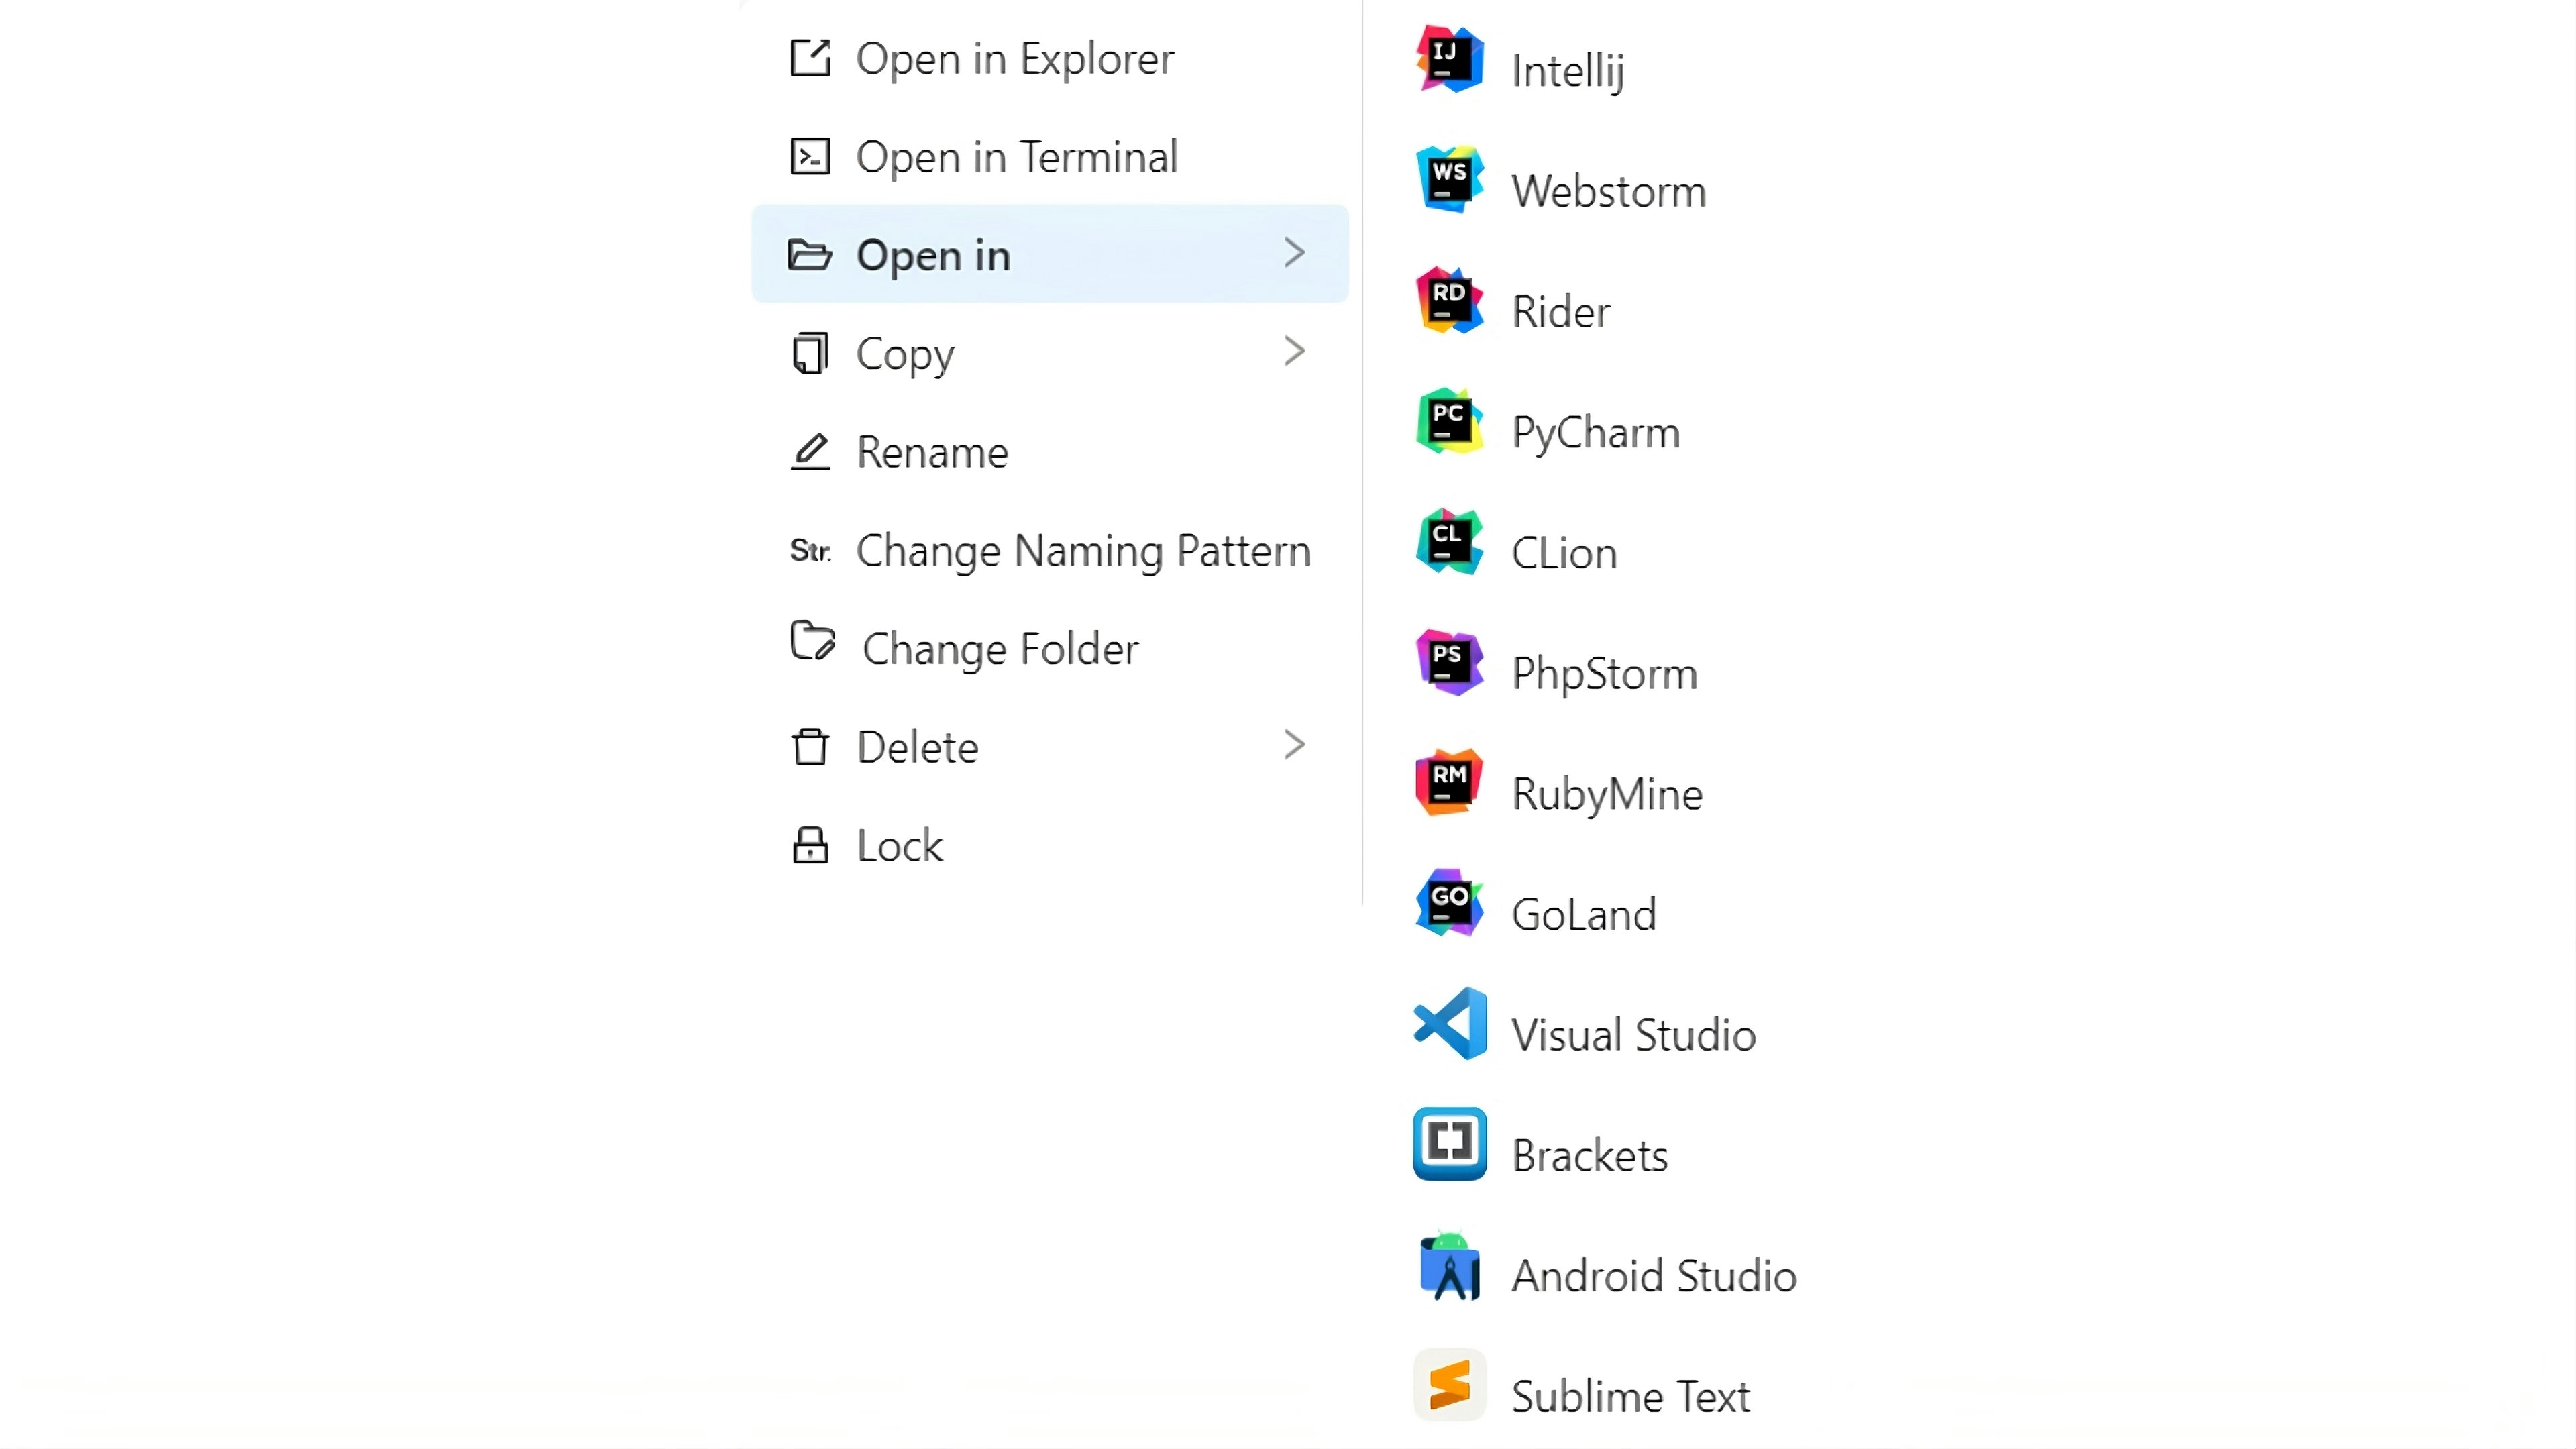Screen dimensions: 2576x1449
Task: Click the PyCharm logo icon
Action: pyautogui.click(x=1449, y=421)
